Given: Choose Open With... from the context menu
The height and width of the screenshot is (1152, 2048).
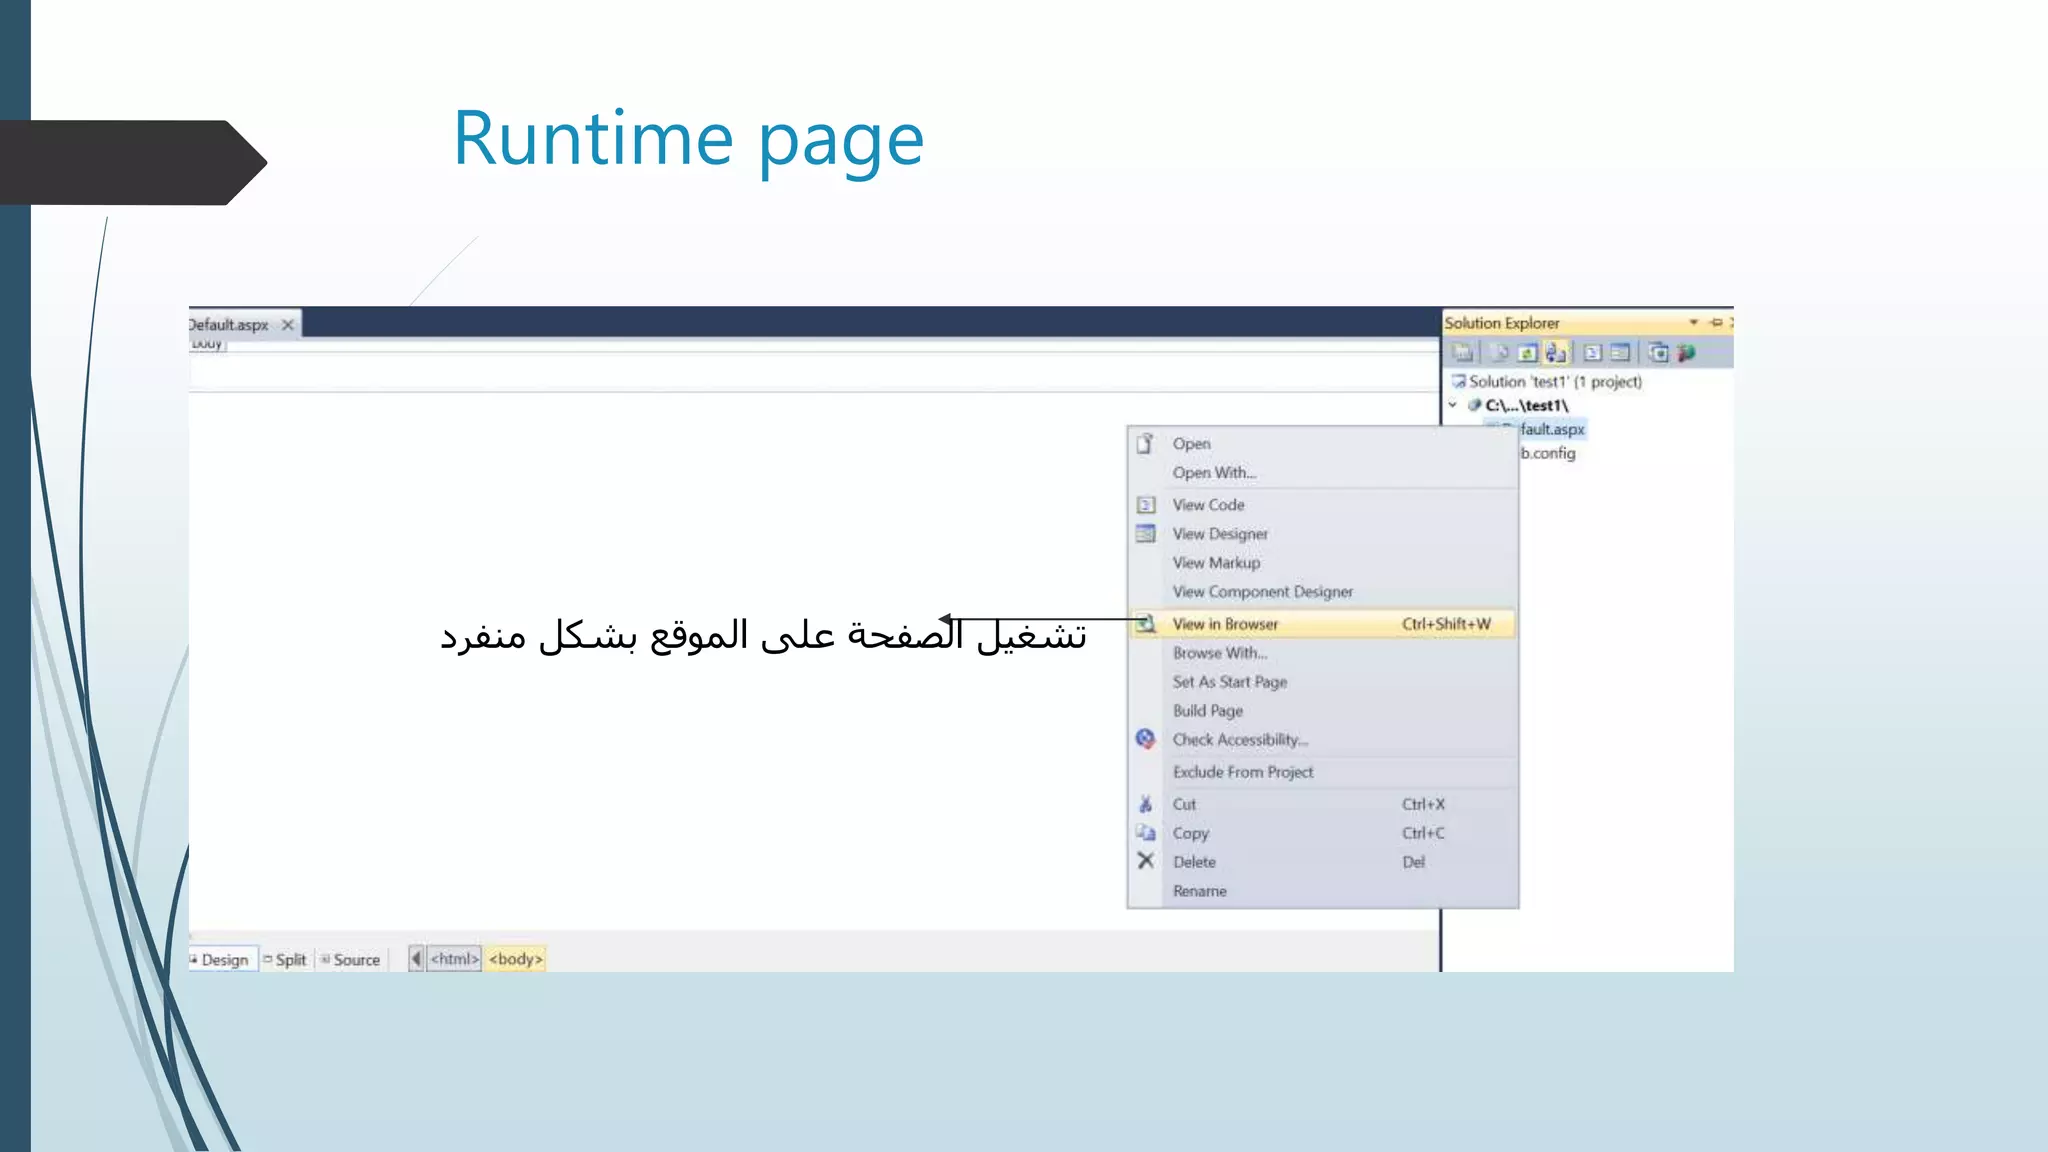Looking at the screenshot, I should tap(1322, 472).
